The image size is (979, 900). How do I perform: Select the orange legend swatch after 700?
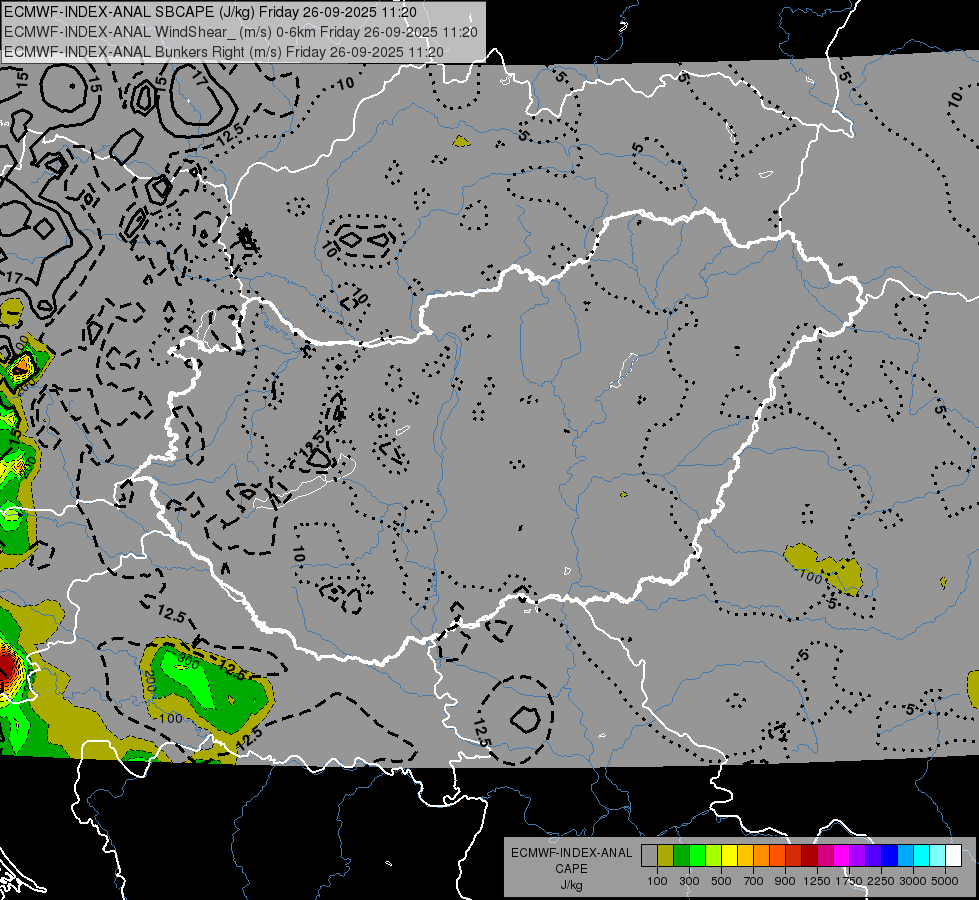coord(761,855)
